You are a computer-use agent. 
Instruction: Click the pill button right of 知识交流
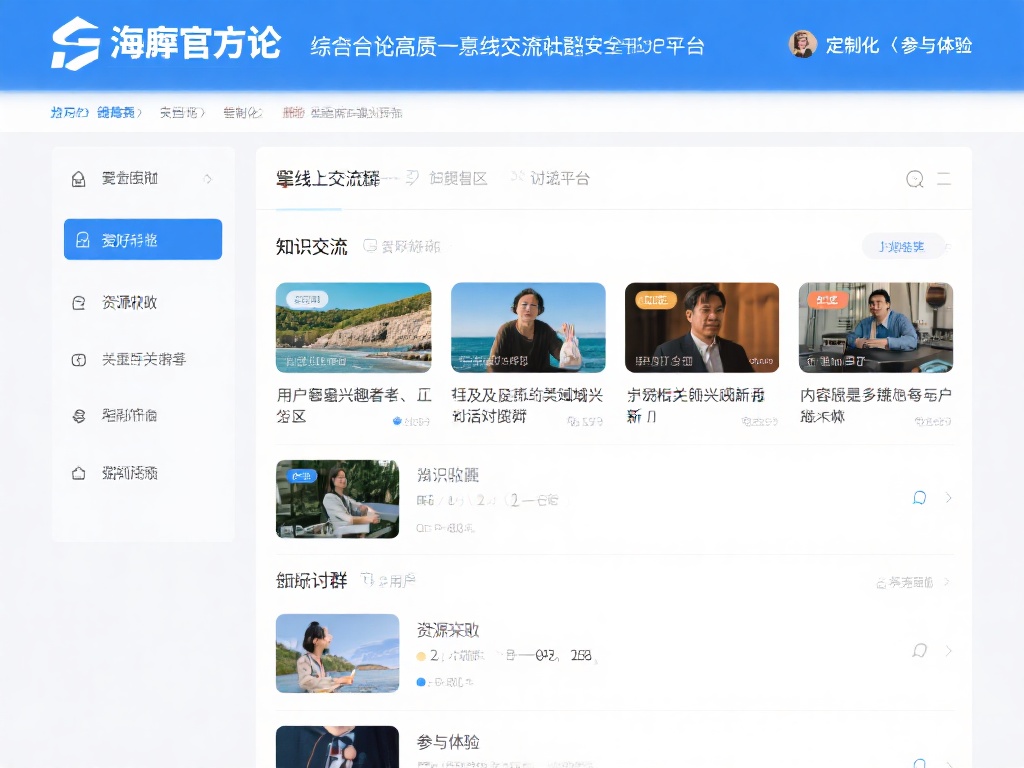902,246
